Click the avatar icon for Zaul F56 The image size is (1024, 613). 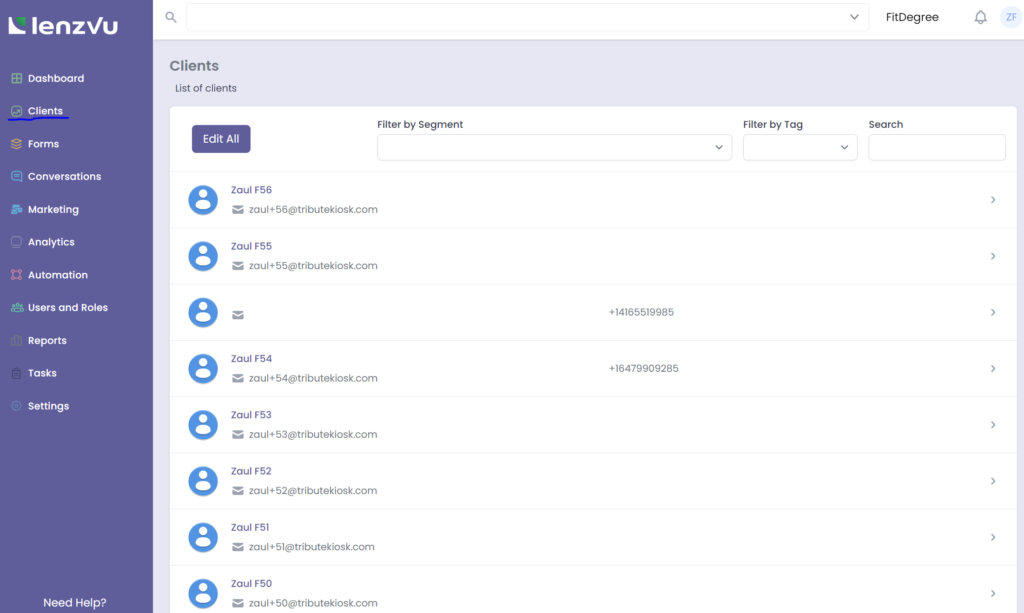pyautogui.click(x=203, y=200)
